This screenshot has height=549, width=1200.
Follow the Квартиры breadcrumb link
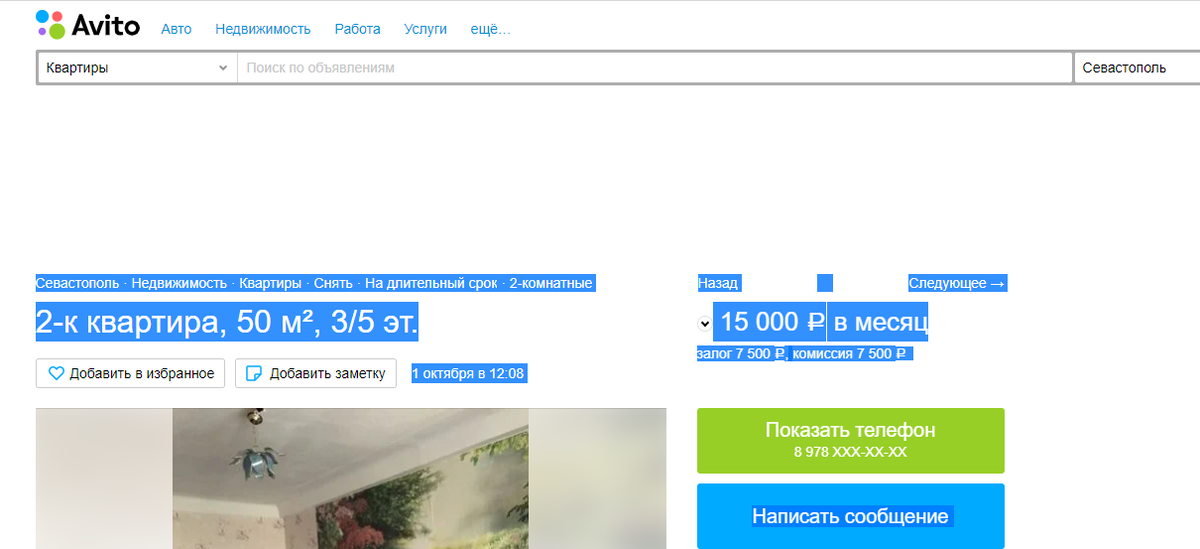pos(270,283)
